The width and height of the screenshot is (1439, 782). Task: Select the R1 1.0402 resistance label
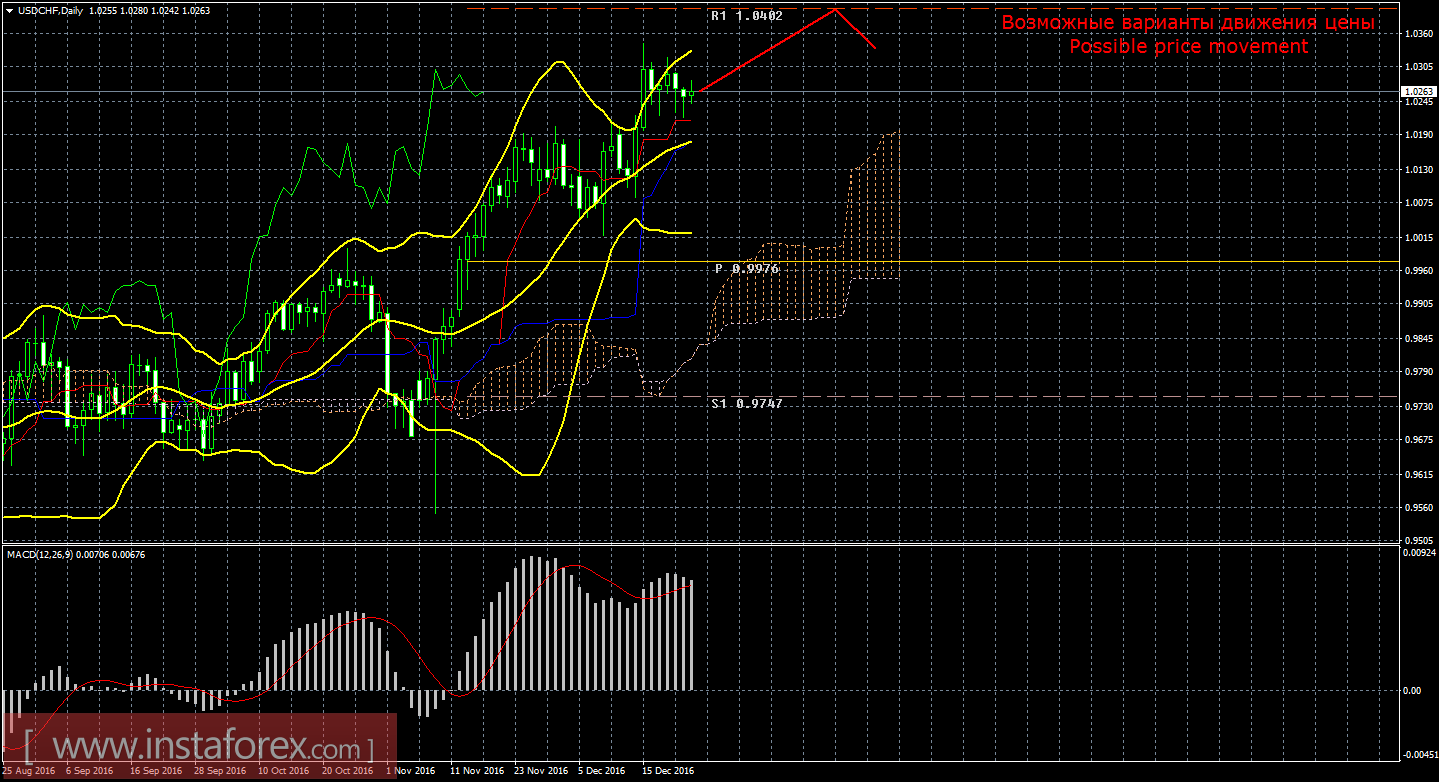click(x=746, y=16)
